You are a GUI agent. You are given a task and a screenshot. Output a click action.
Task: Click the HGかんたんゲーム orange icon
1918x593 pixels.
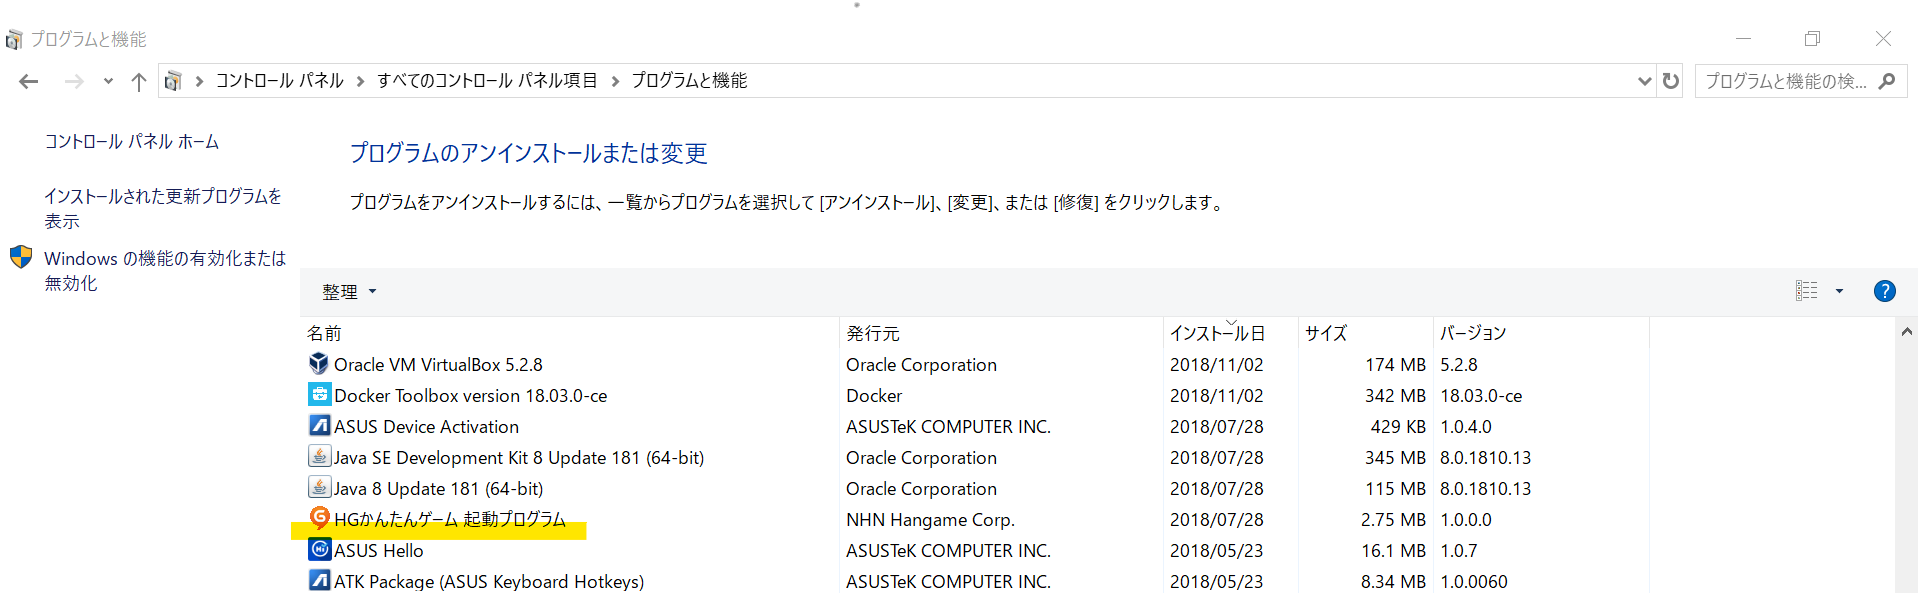319,517
